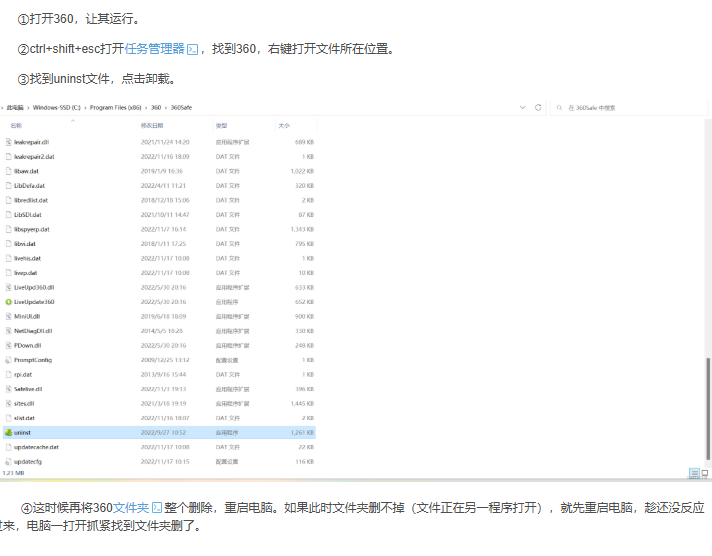Select the updatecache.dat file name
Image resolution: width=712 pixels, height=556 pixels.
[x=36, y=447]
